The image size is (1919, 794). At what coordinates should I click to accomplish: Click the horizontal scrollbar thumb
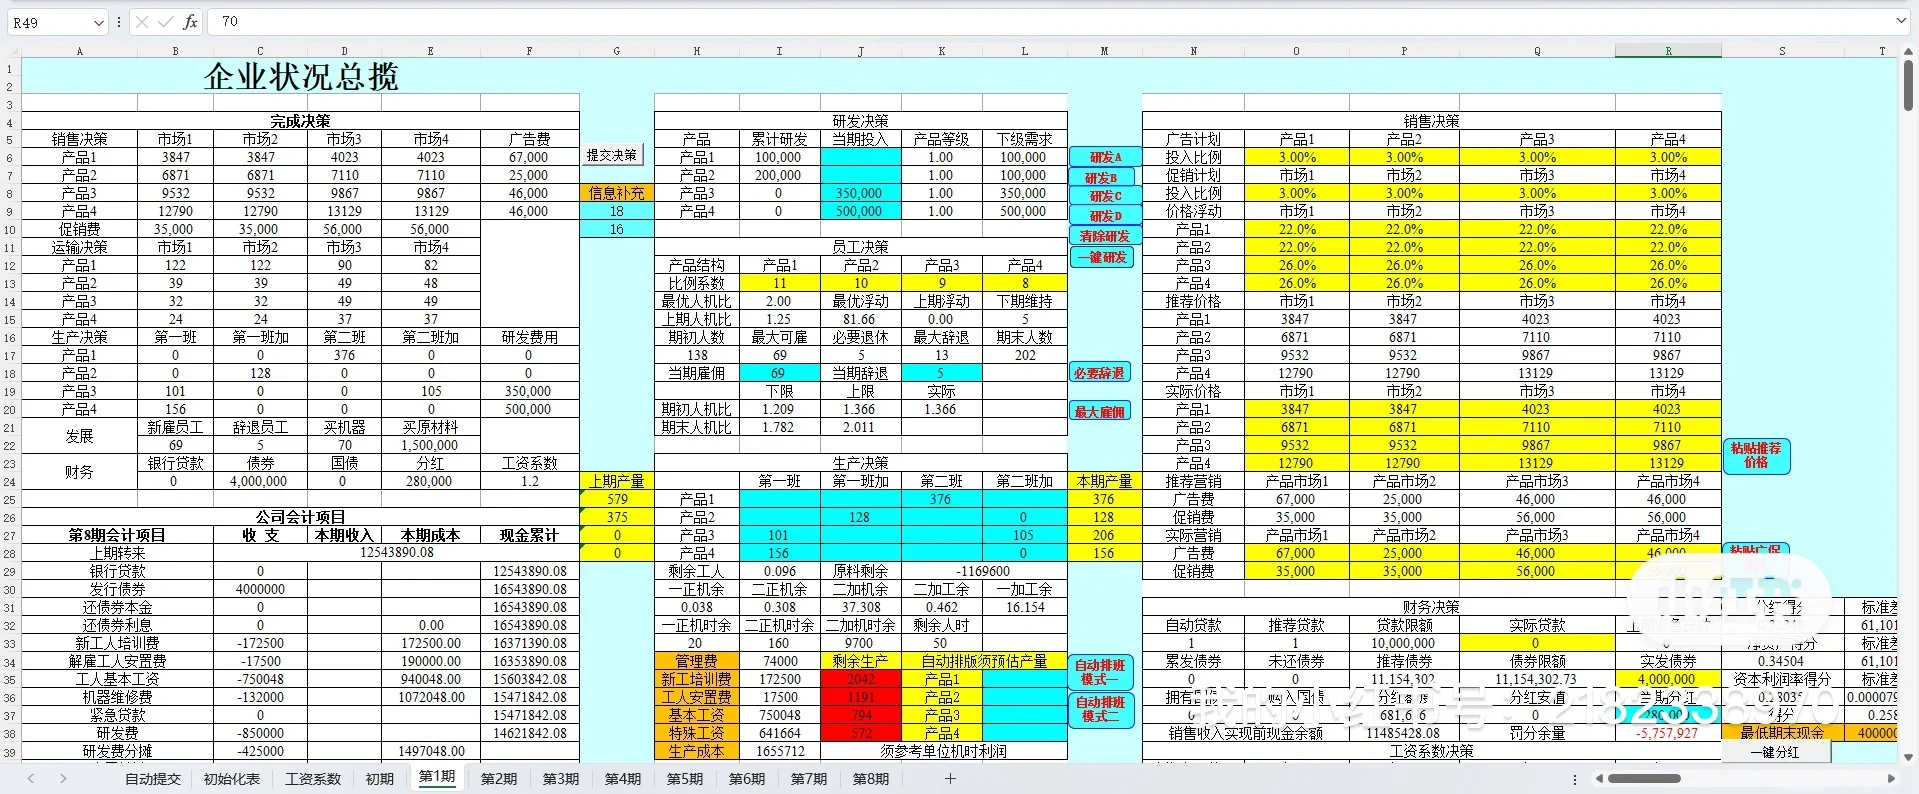[1644, 778]
